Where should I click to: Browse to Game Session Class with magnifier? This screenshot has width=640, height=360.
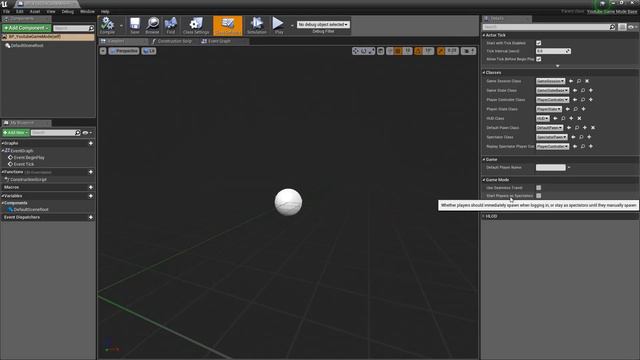click(x=579, y=81)
